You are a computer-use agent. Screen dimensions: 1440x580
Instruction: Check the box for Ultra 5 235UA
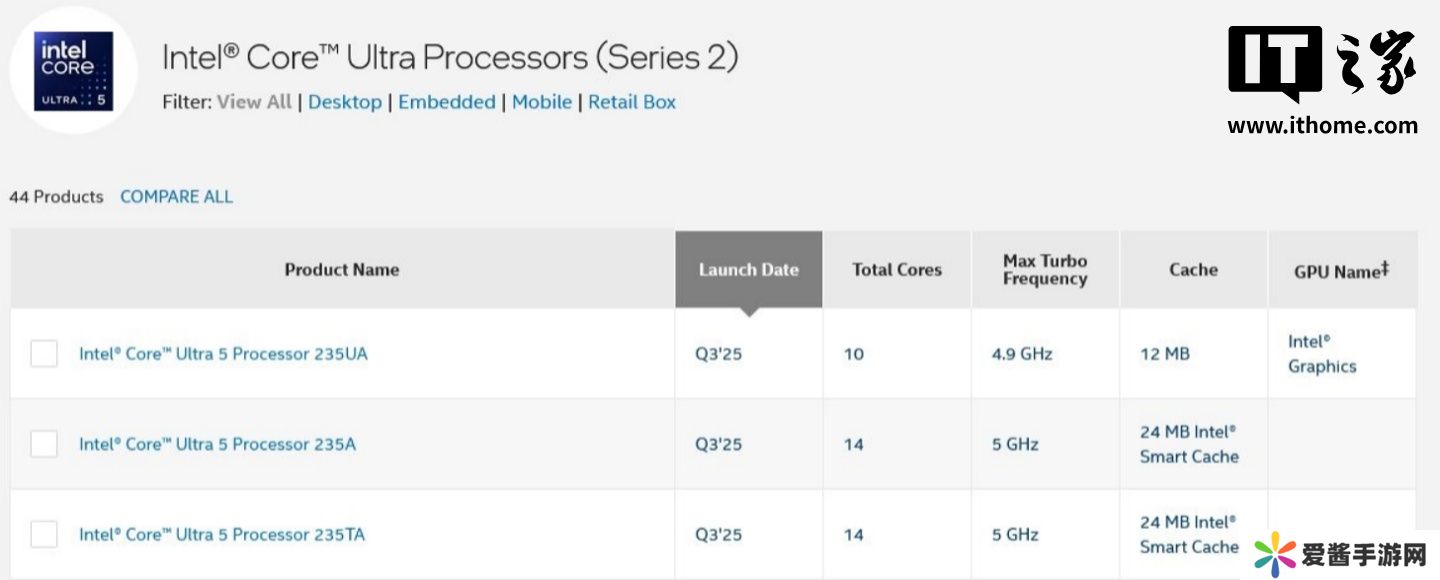tap(44, 354)
